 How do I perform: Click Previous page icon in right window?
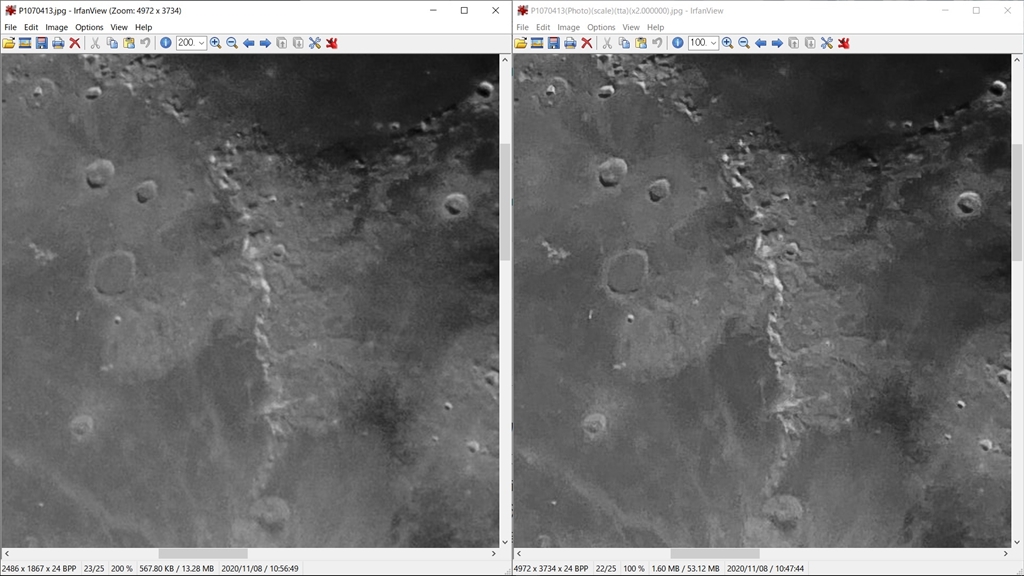[x=793, y=43]
